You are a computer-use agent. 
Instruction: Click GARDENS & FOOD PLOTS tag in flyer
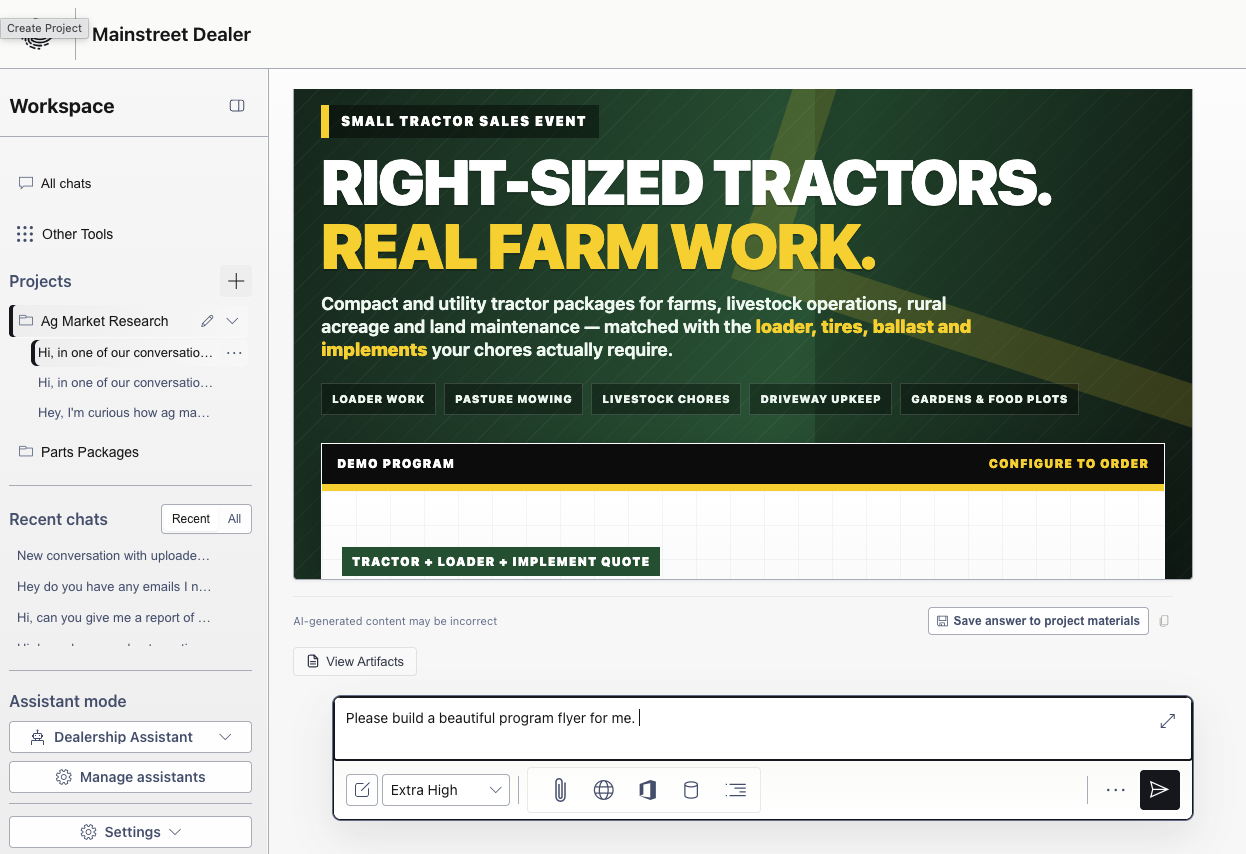coord(989,399)
